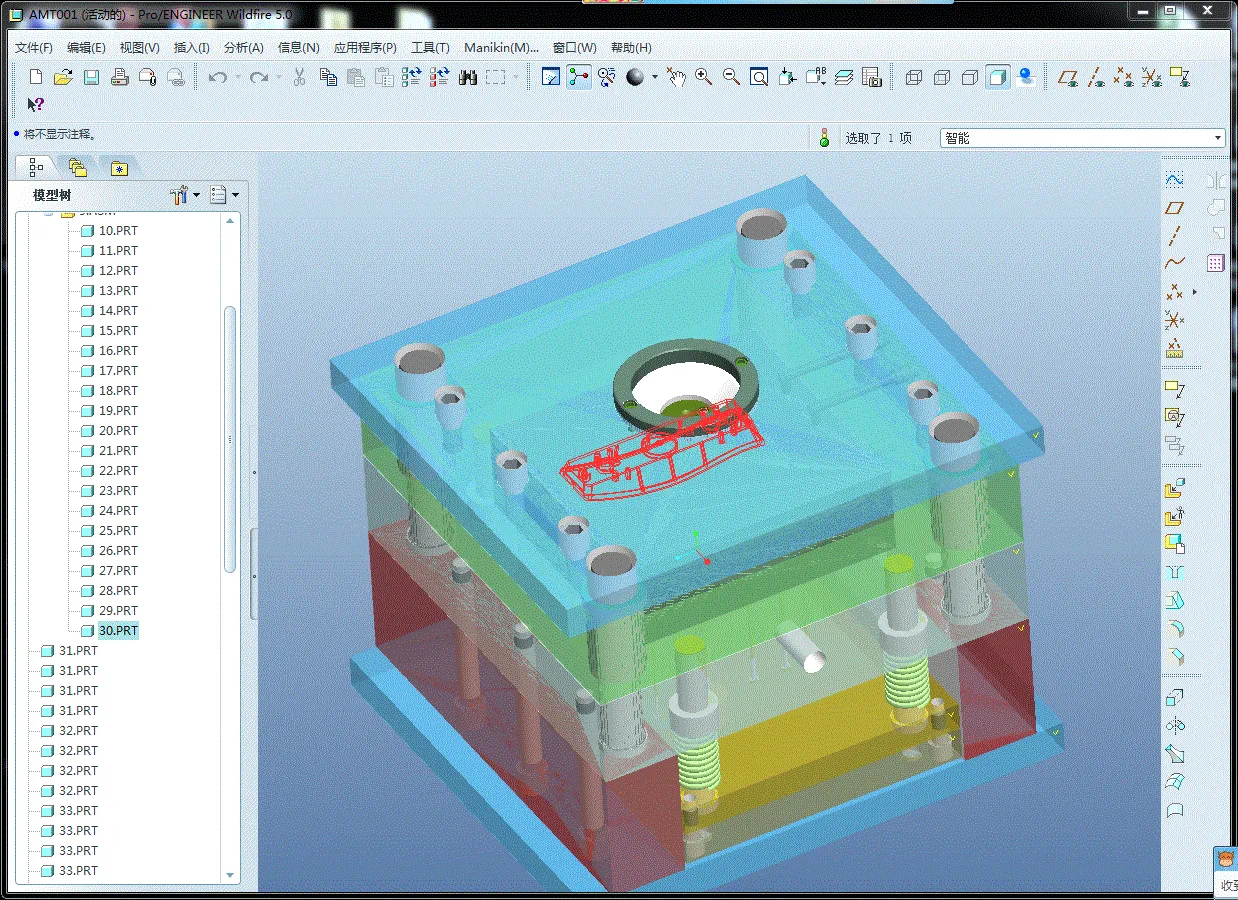This screenshot has height=900, width=1238.
Task: Select the Sketch tool in right toolbar
Action: click(x=1174, y=180)
